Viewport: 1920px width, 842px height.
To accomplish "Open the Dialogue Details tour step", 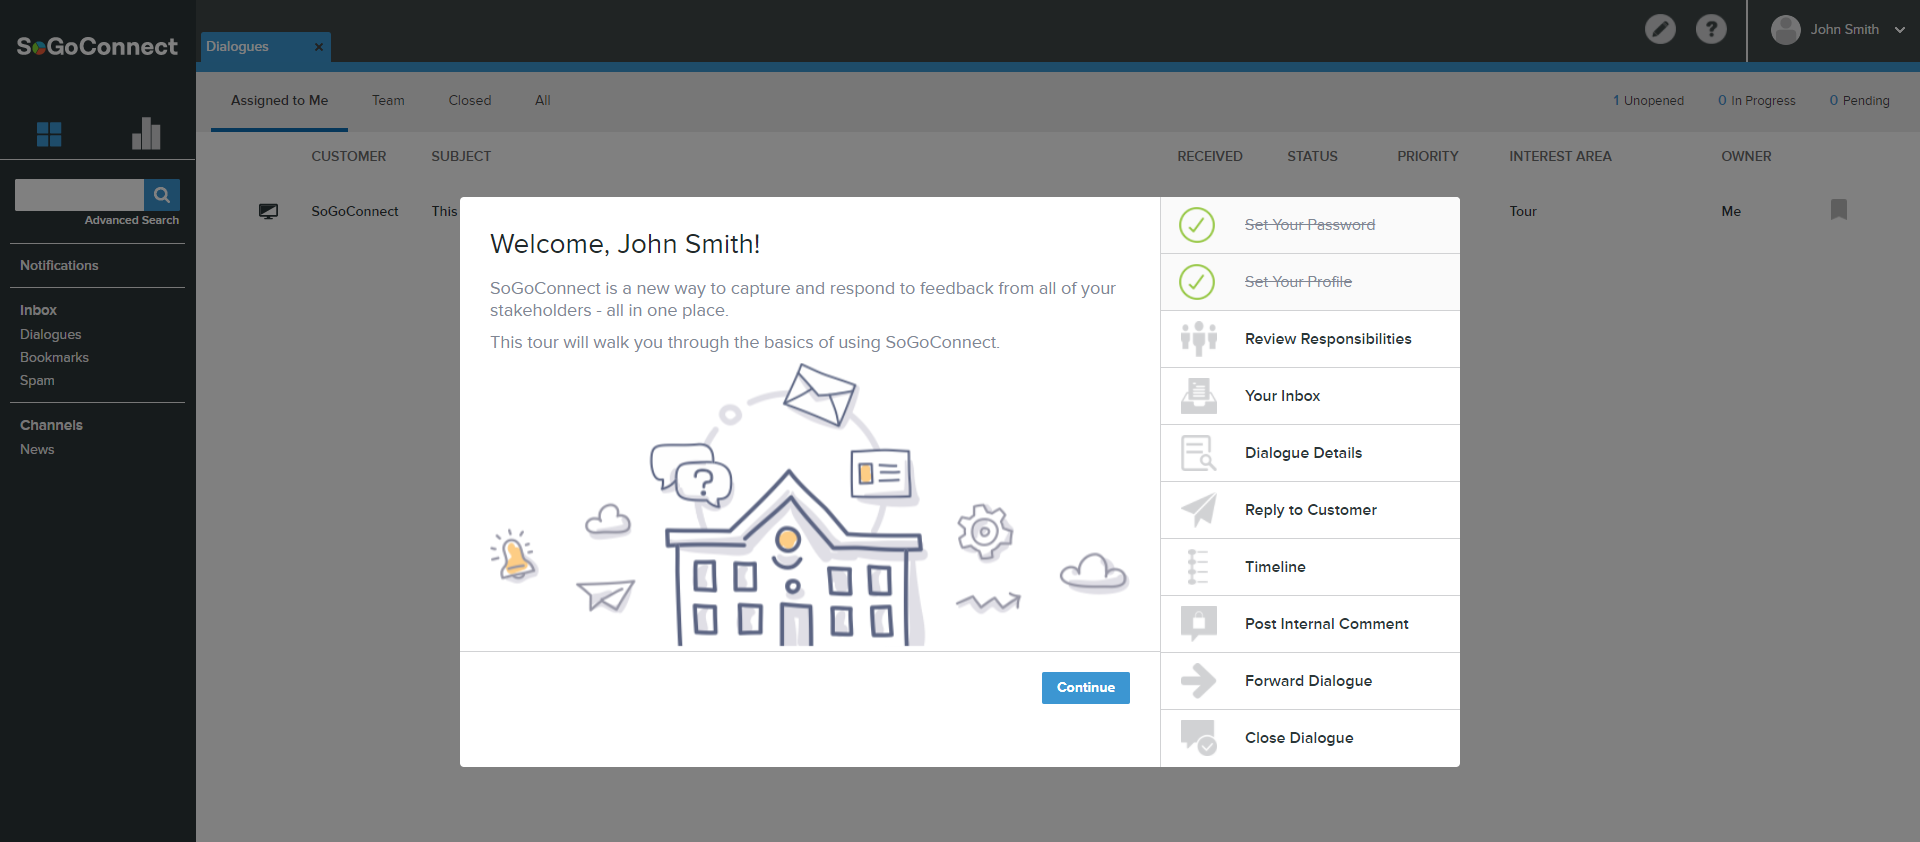I will 1310,453.
